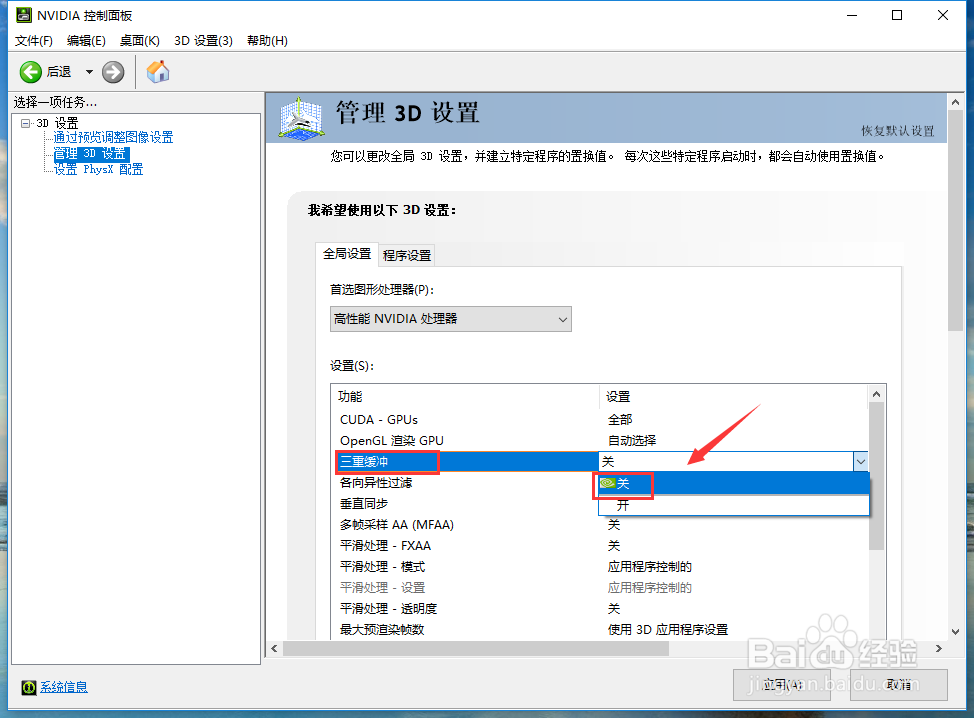The width and height of the screenshot is (974, 718).
Task: Open the 3D 设置(3) menu
Action: pyautogui.click(x=203, y=40)
